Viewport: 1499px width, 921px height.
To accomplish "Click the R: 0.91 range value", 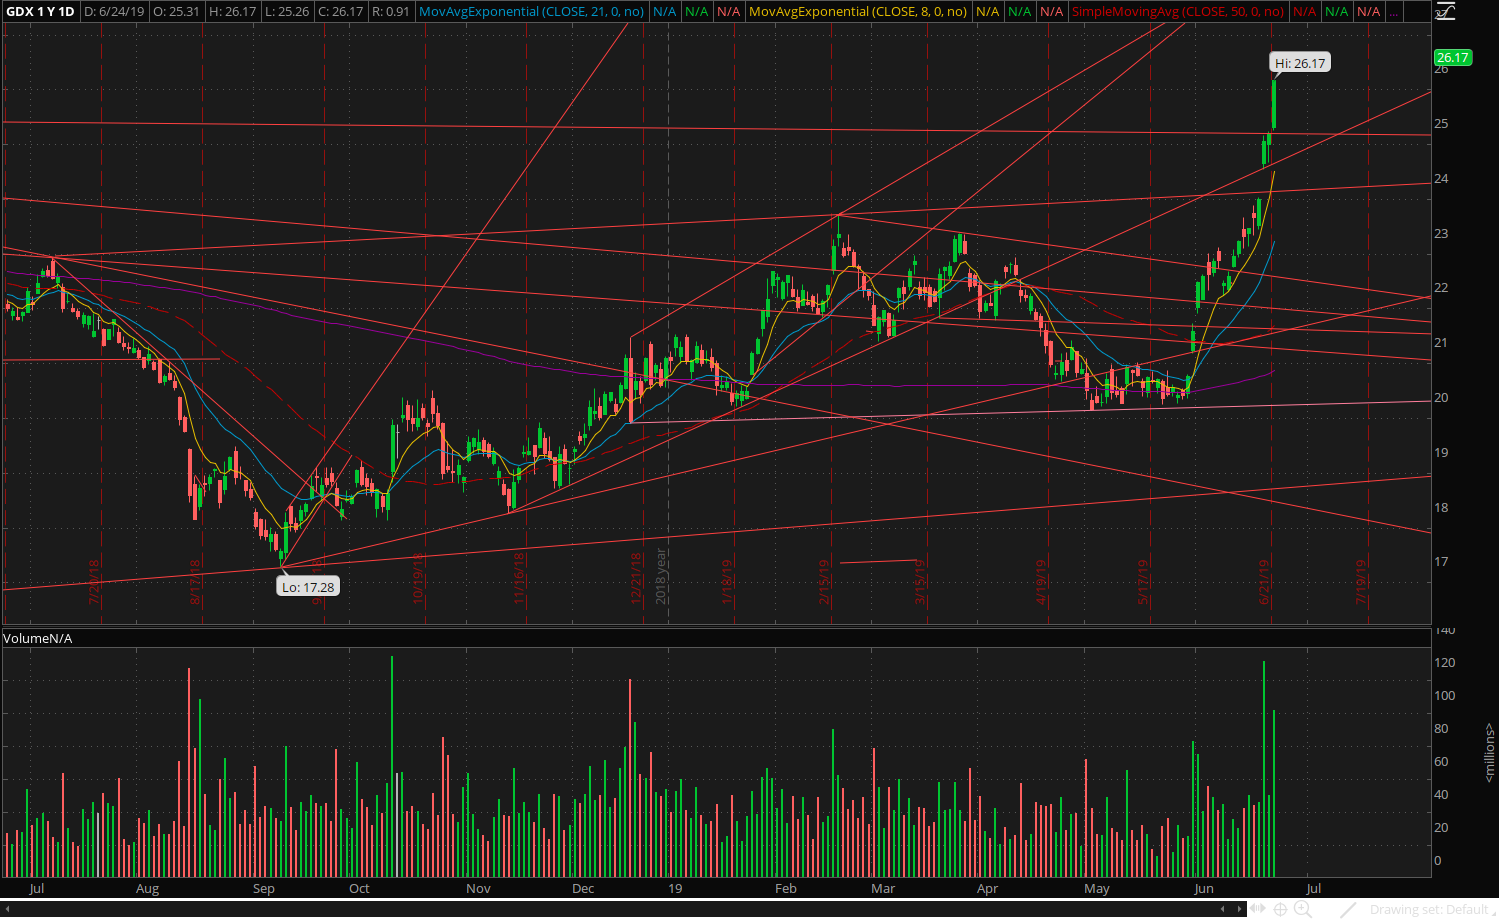I will (x=390, y=12).
